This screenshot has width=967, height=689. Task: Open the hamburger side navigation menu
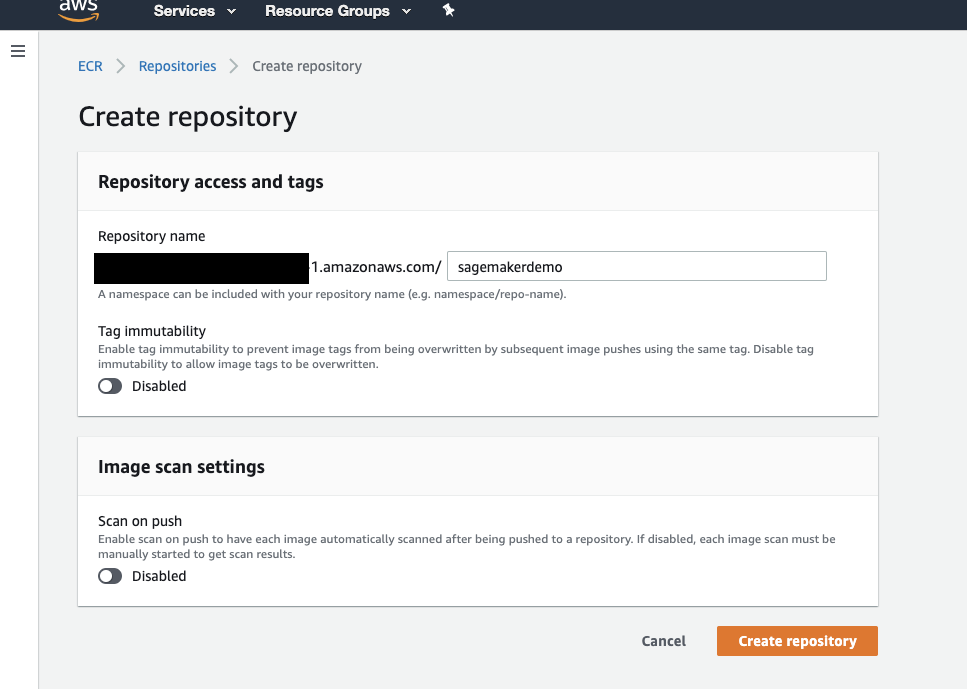click(x=18, y=51)
